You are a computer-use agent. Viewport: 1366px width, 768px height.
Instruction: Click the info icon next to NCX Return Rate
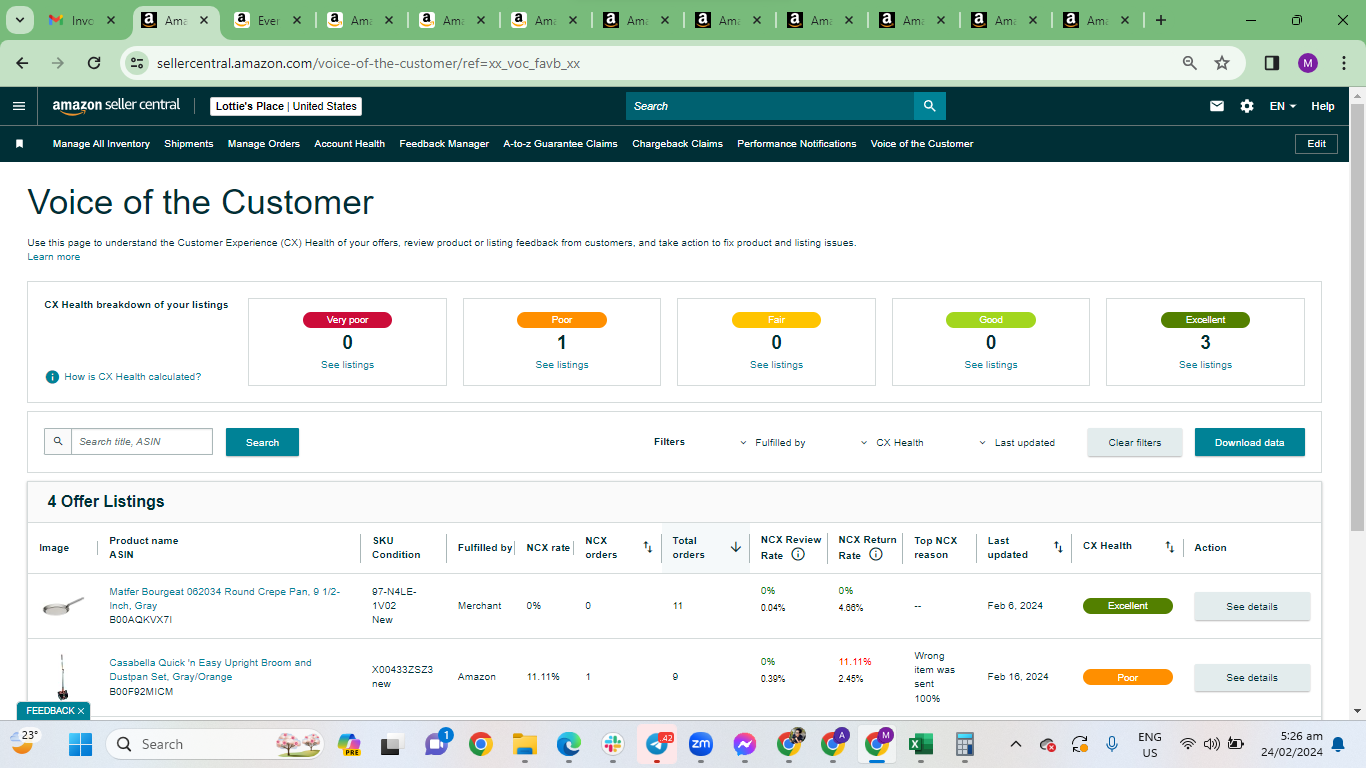(876, 554)
